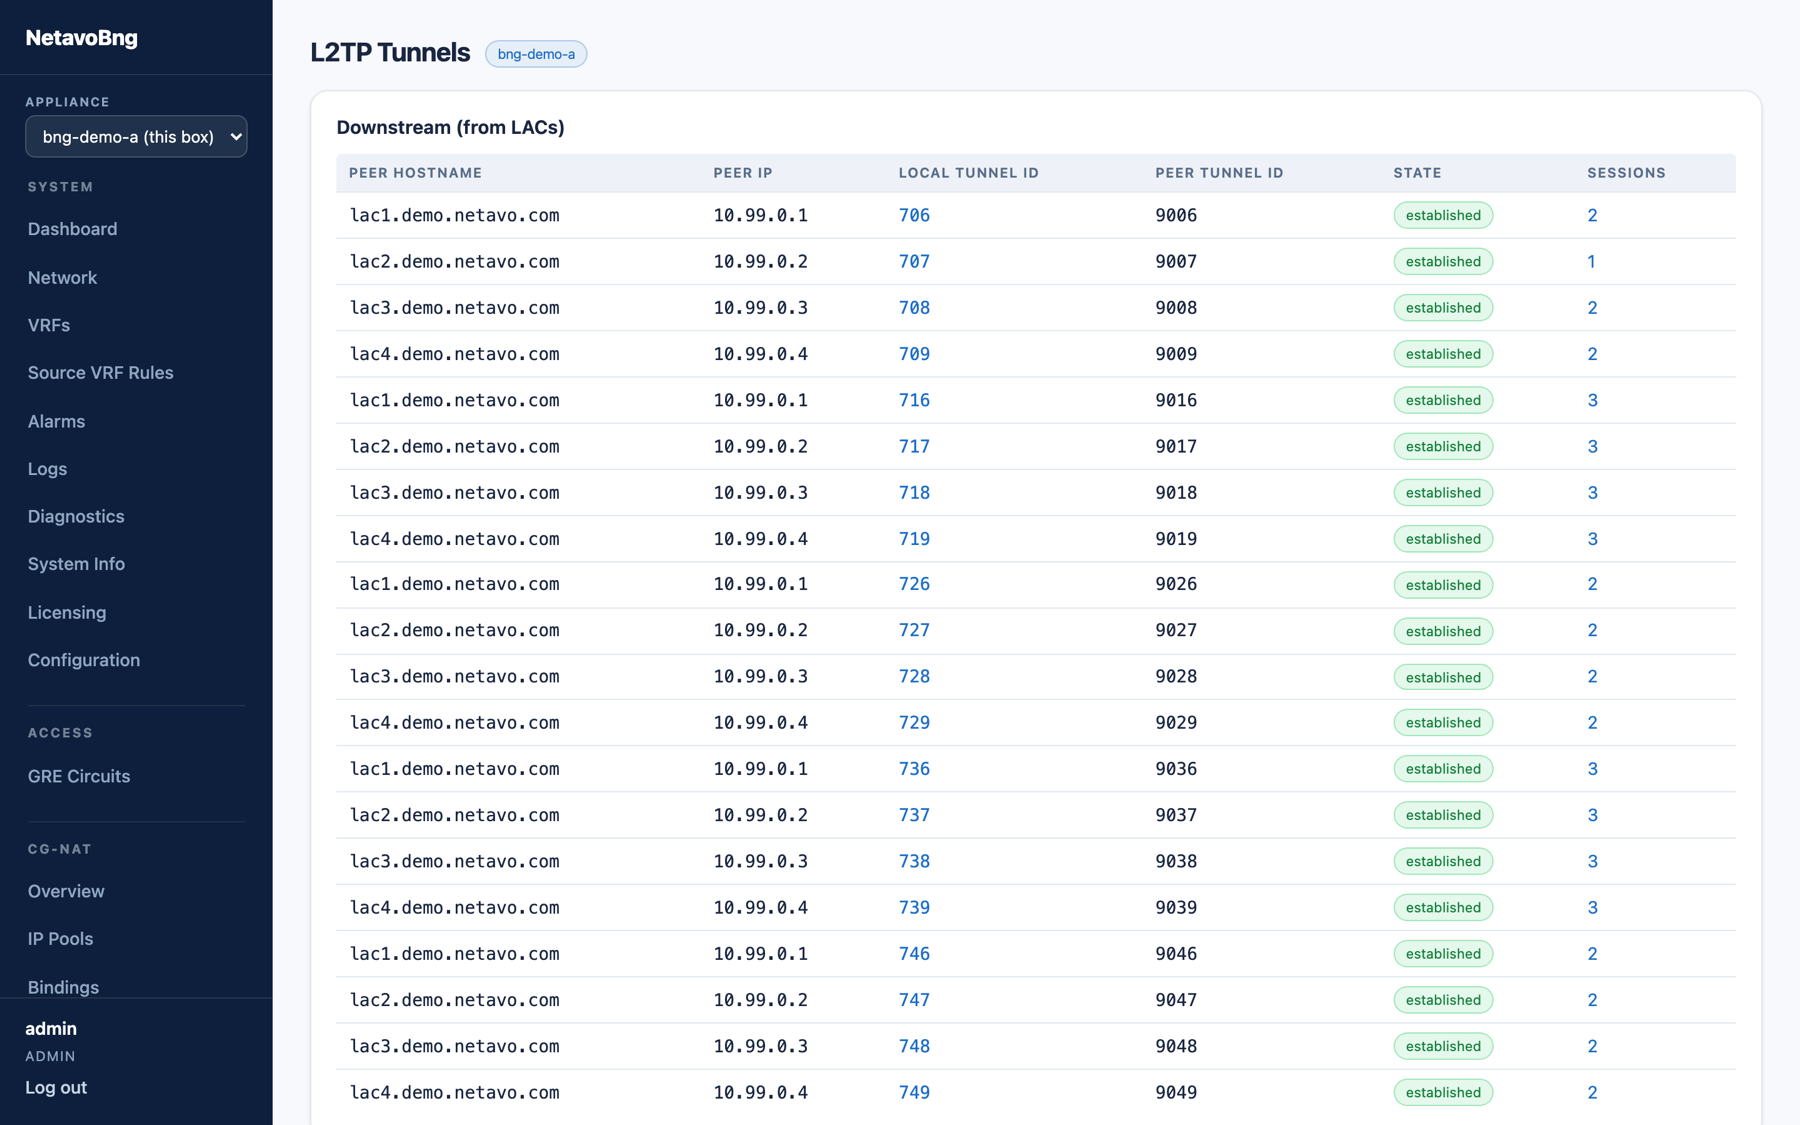The height and width of the screenshot is (1125, 1800).
Task: Open the Network page
Action: [x=62, y=277]
